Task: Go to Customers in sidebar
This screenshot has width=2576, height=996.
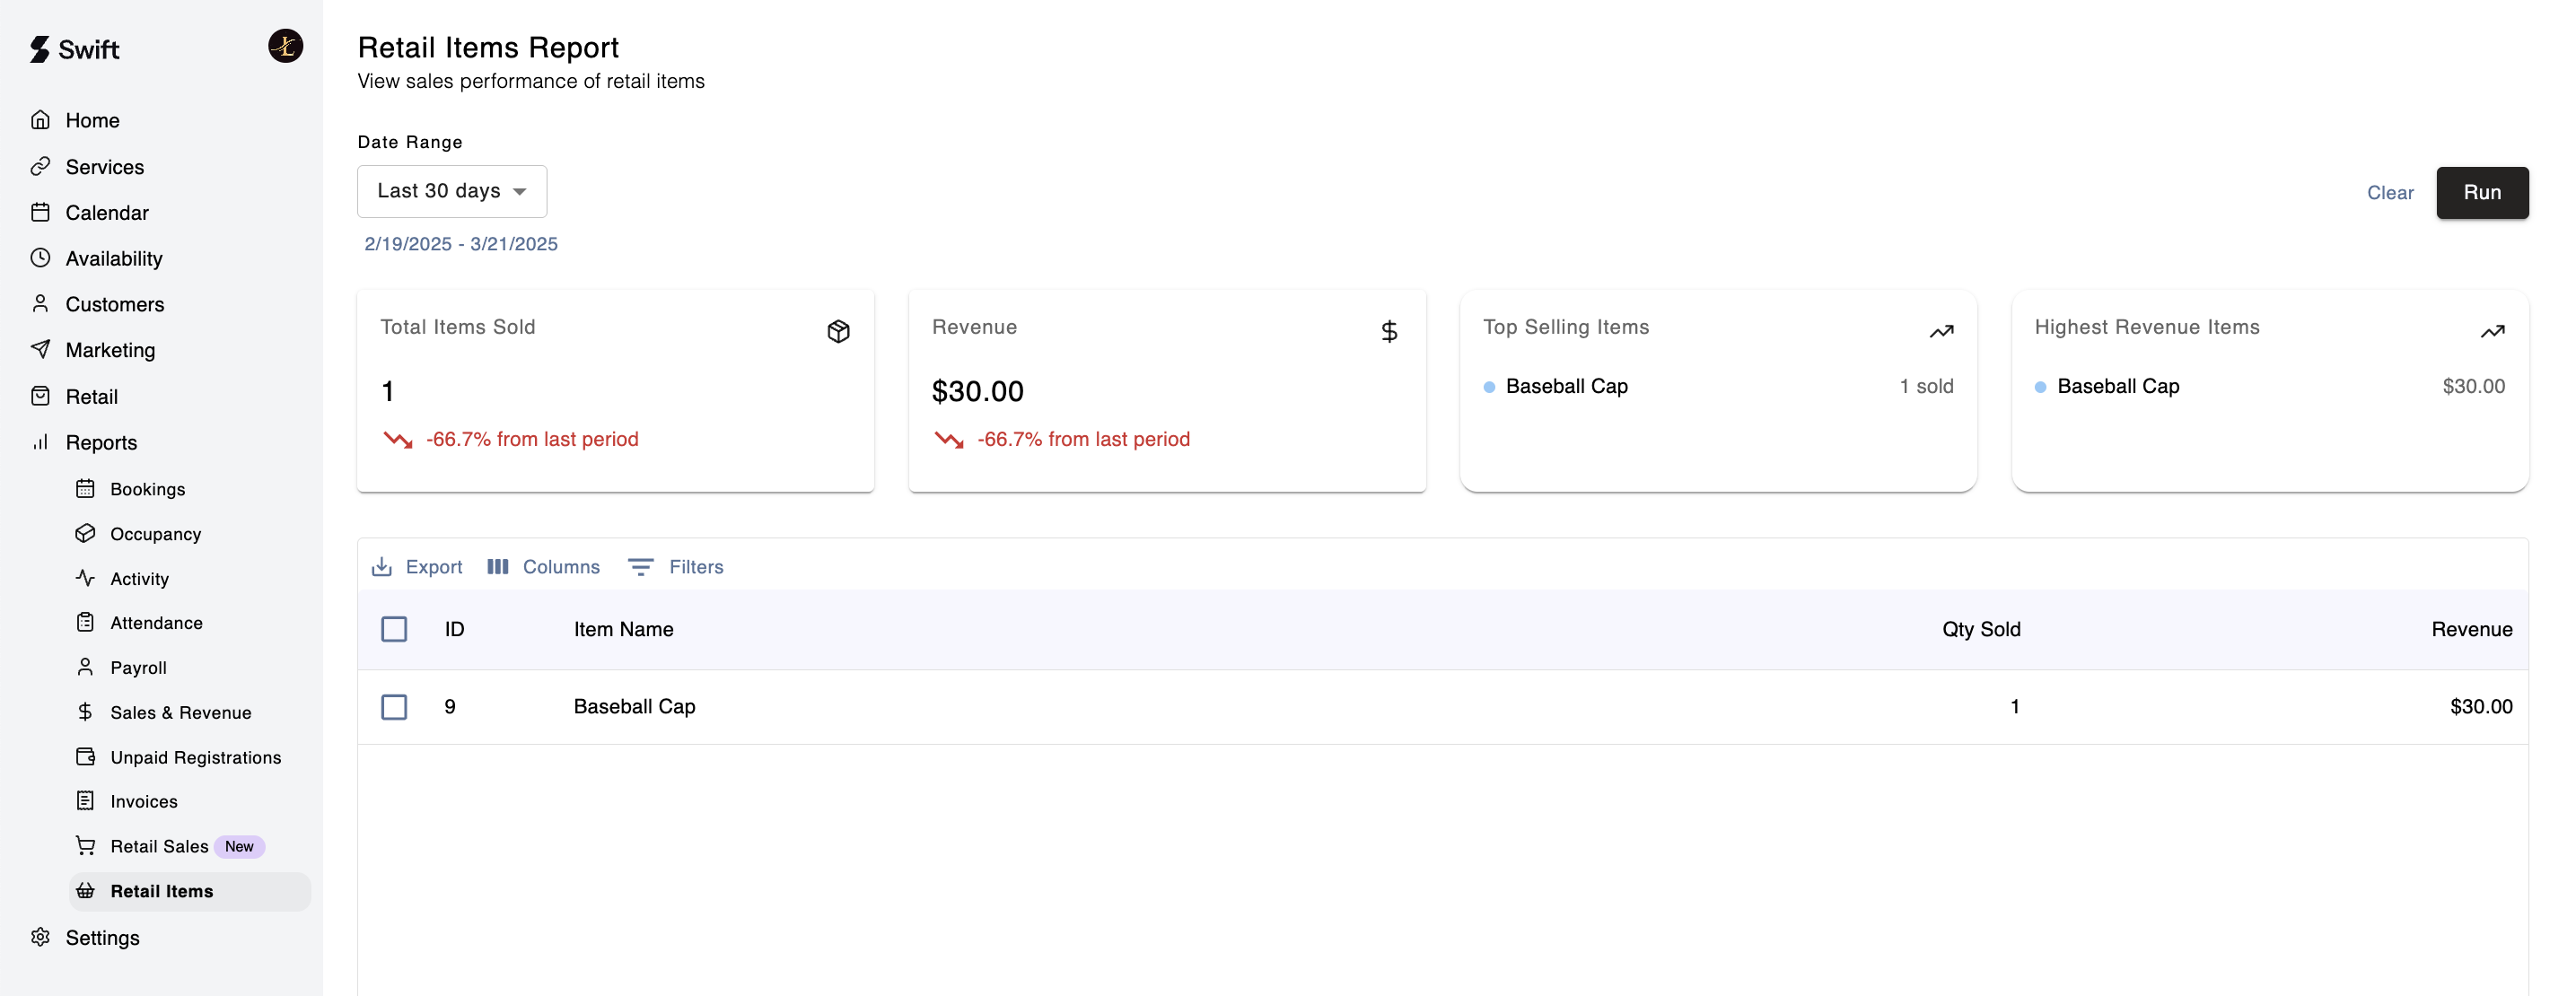Action: click(114, 304)
